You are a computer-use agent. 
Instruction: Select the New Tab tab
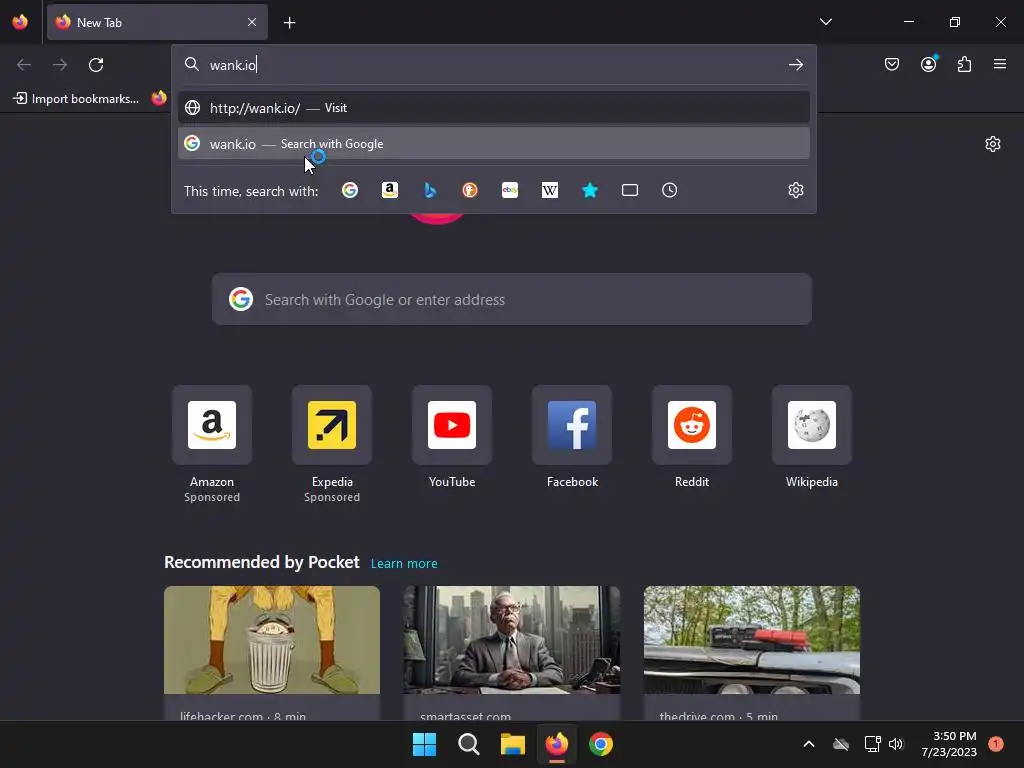pos(157,22)
